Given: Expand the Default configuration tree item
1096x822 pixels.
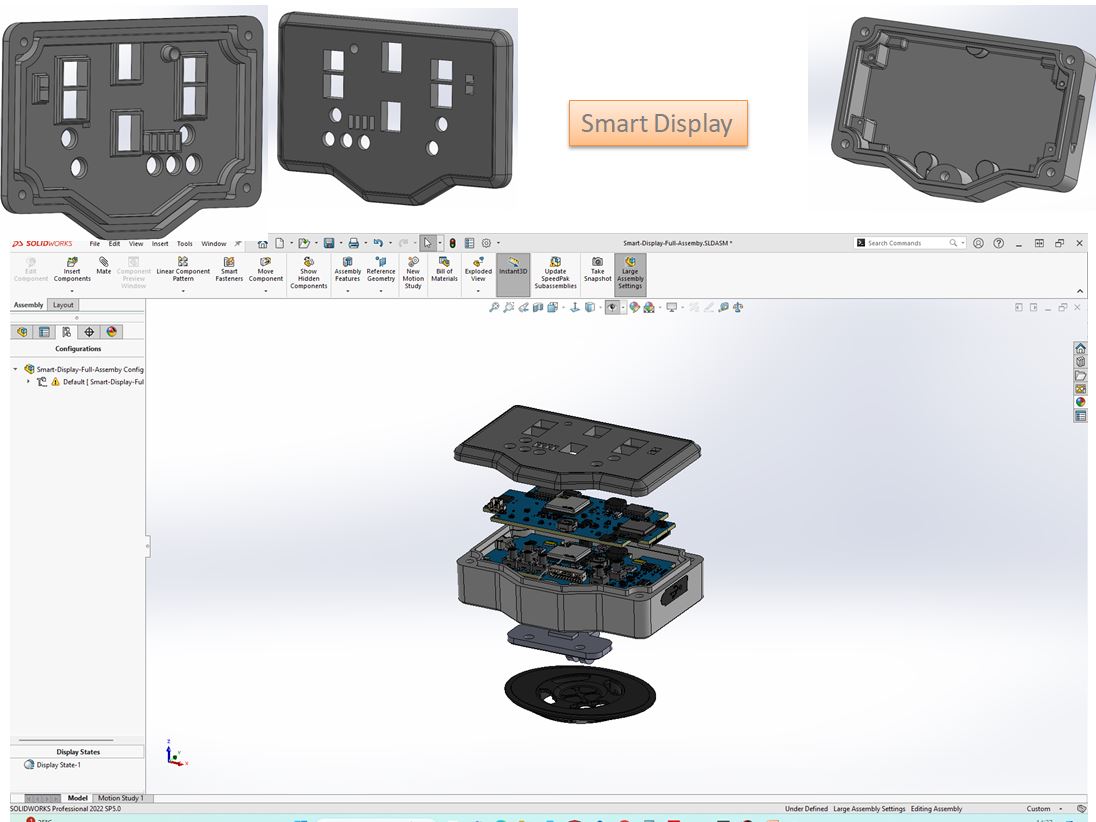Looking at the screenshot, I should (28, 382).
